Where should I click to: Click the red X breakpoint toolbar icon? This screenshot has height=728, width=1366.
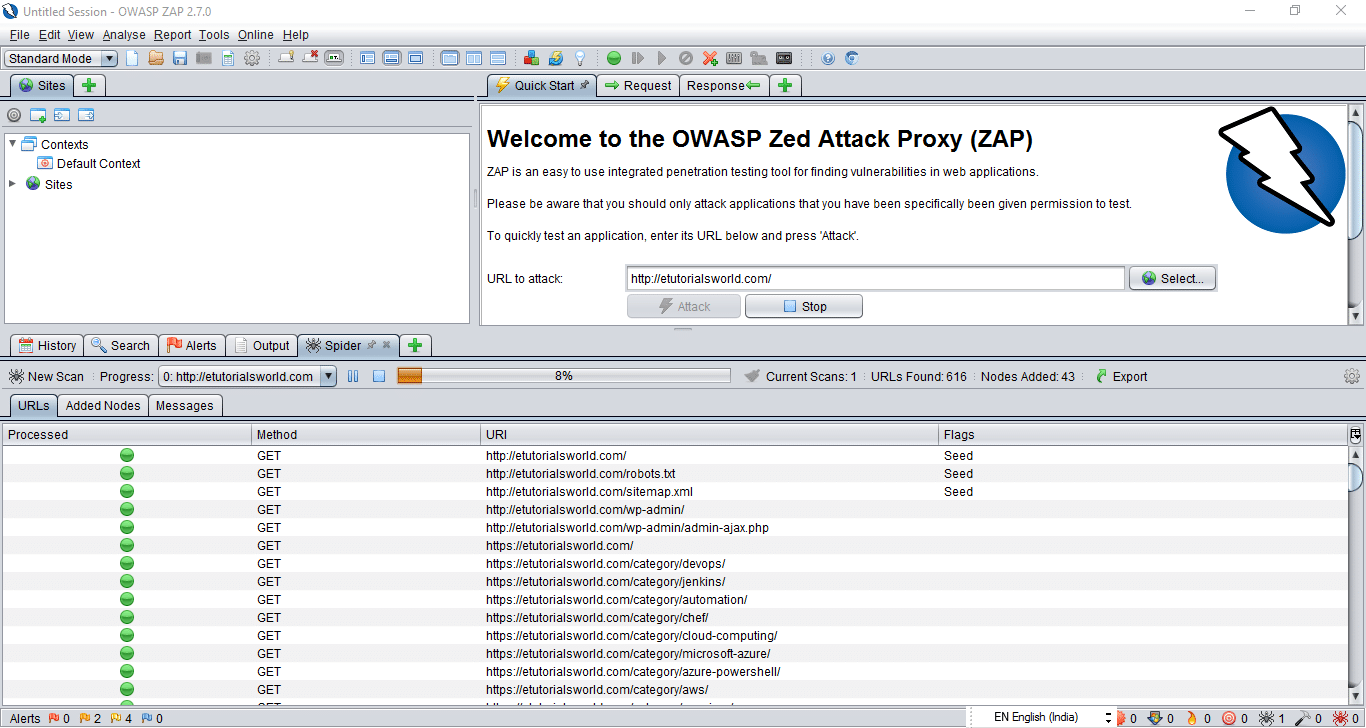pyautogui.click(x=710, y=58)
